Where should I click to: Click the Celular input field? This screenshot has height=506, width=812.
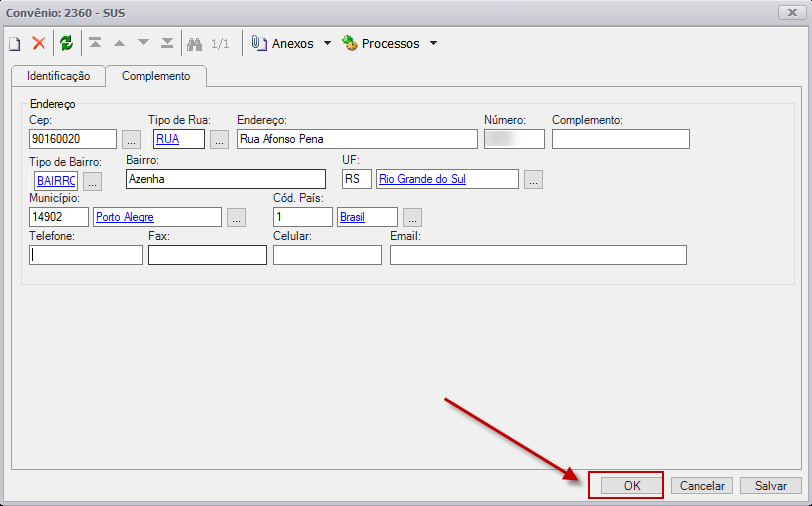327,255
